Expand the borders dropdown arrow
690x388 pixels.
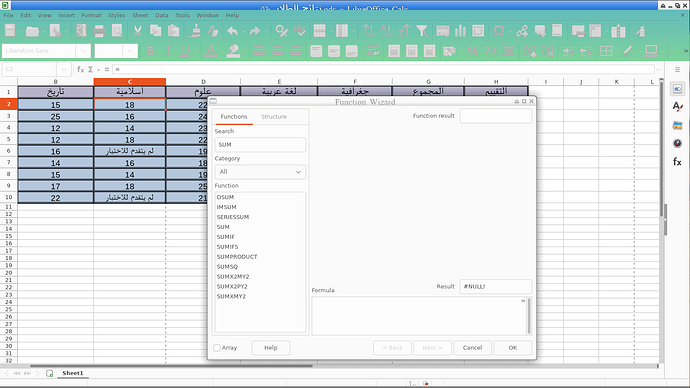617,51
